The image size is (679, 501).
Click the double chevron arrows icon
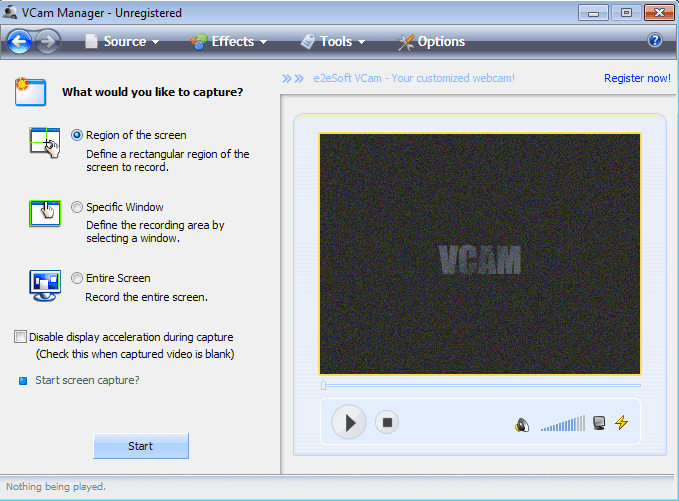coord(293,78)
